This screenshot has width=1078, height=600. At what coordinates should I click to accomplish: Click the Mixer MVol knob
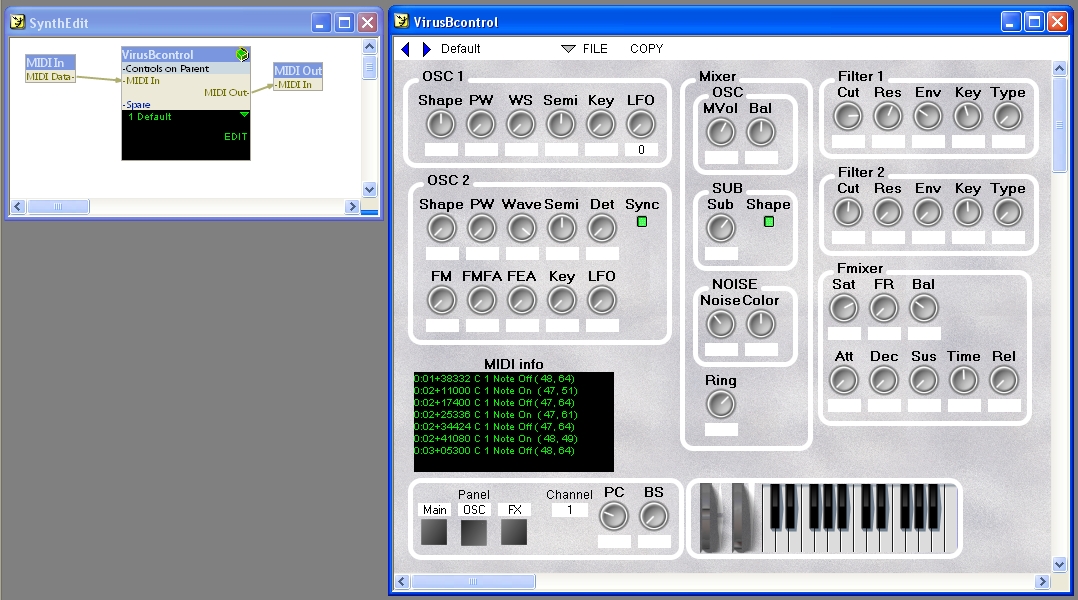[x=720, y=132]
